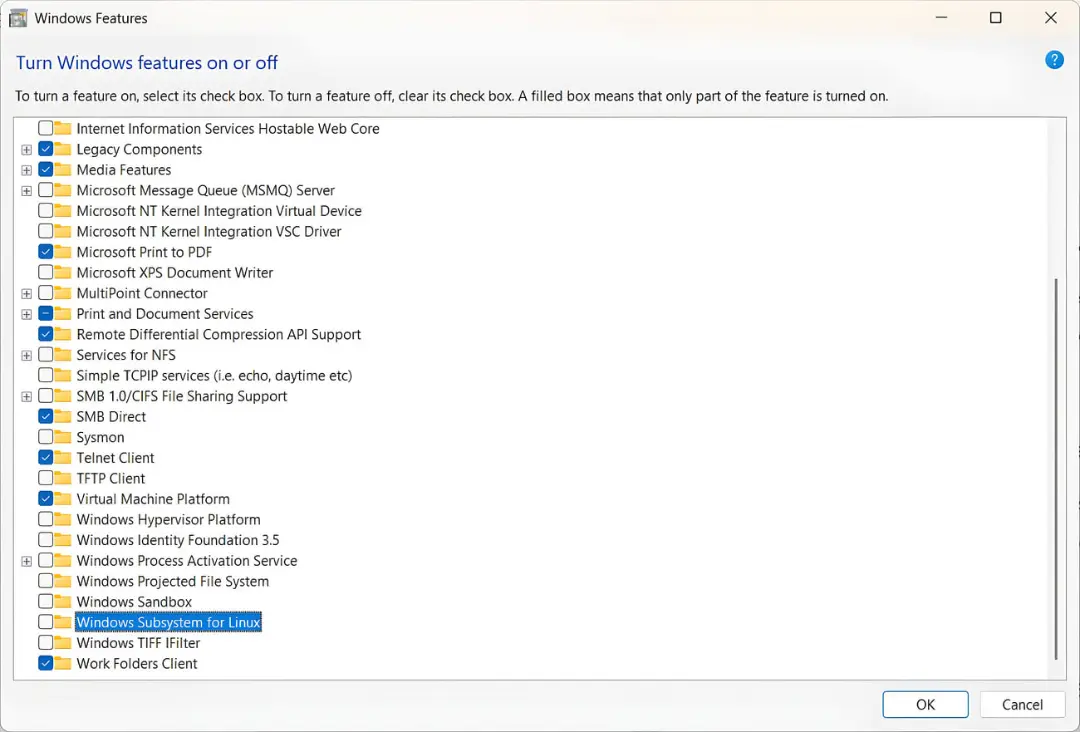
Task: Maximize the Windows Features window
Action: pos(995,18)
